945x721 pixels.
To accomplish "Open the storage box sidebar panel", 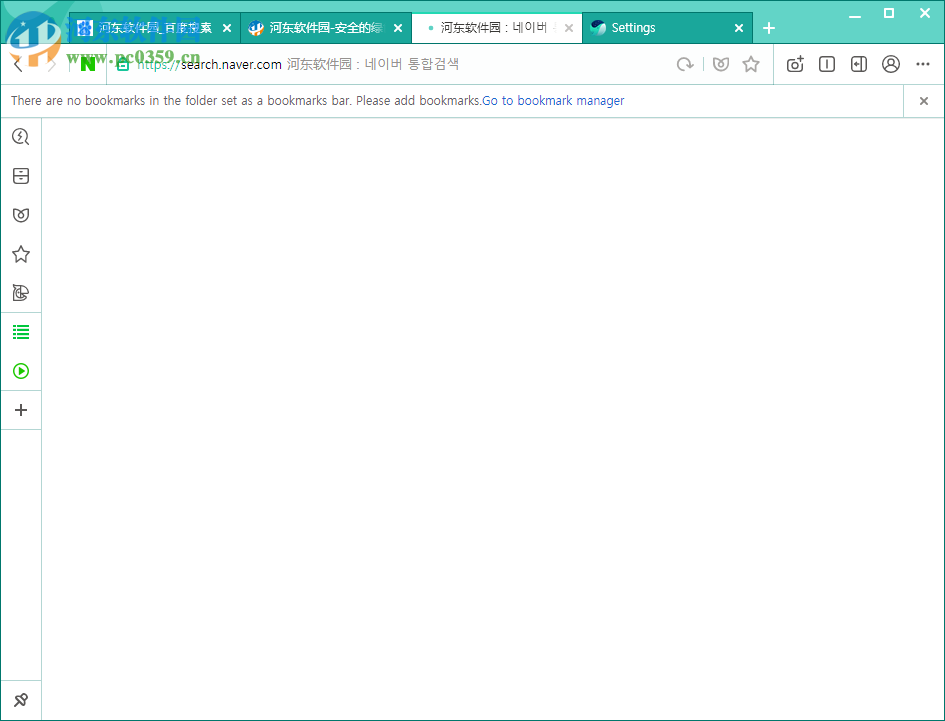I will [21, 176].
